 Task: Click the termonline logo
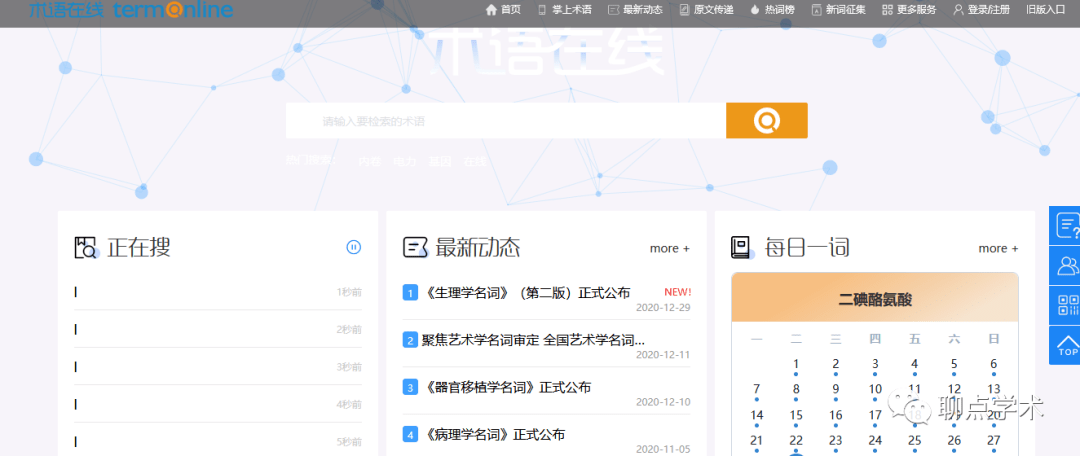(x=131, y=10)
